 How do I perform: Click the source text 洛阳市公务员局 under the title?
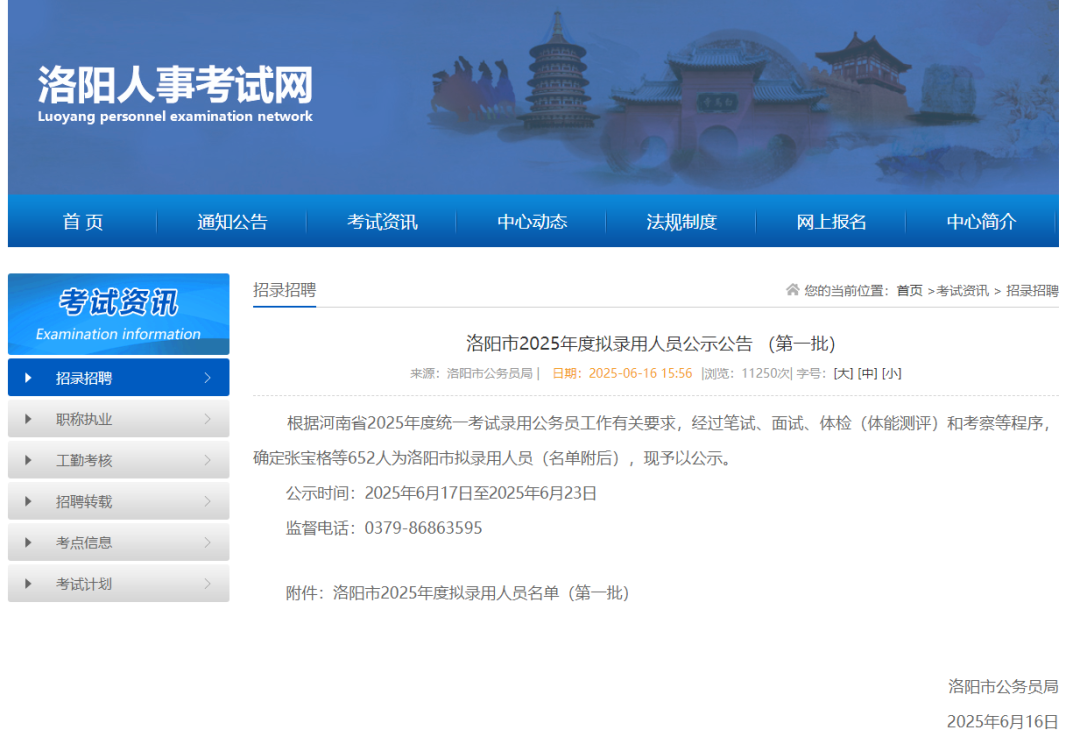490,373
